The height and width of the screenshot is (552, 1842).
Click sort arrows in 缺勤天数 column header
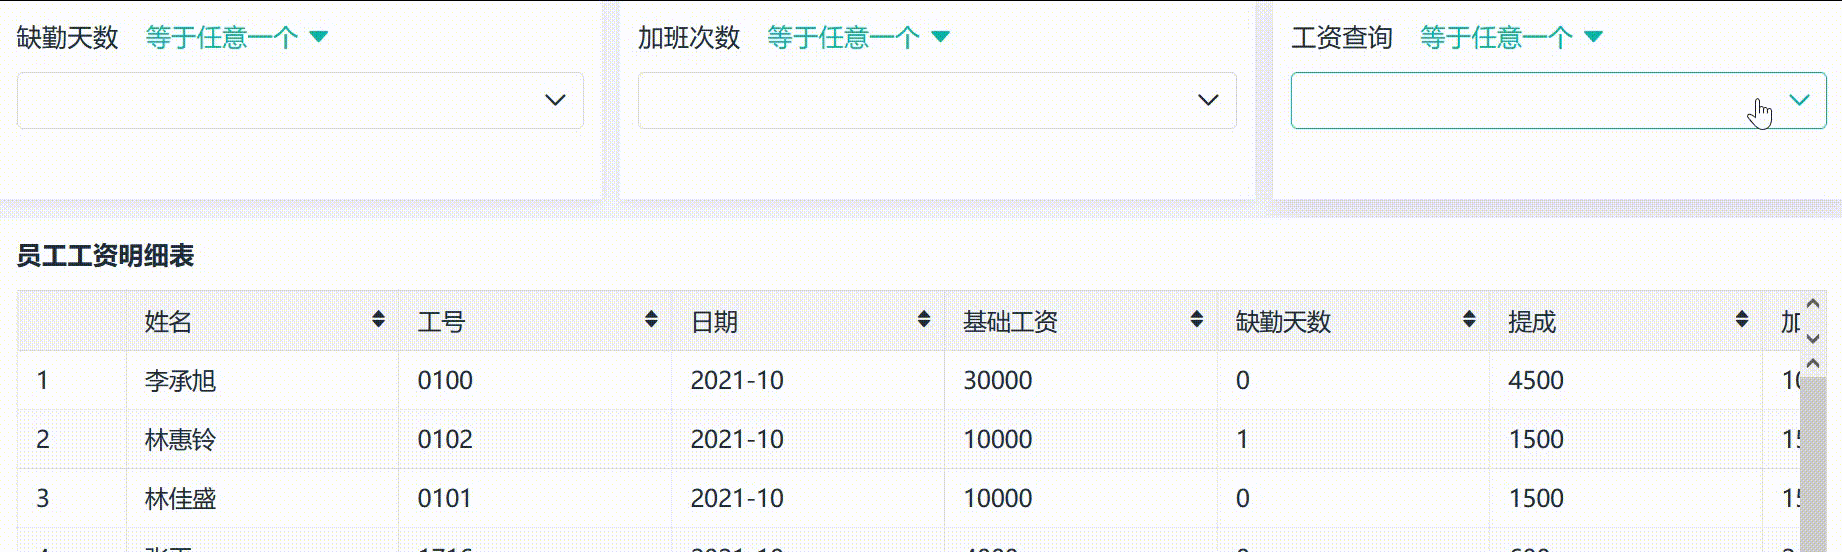click(1469, 319)
